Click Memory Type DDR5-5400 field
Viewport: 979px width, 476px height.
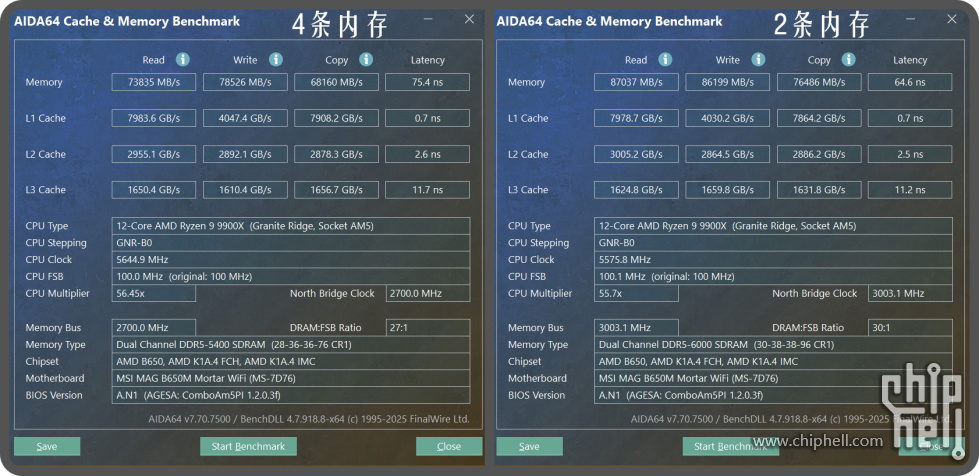pos(291,345)
